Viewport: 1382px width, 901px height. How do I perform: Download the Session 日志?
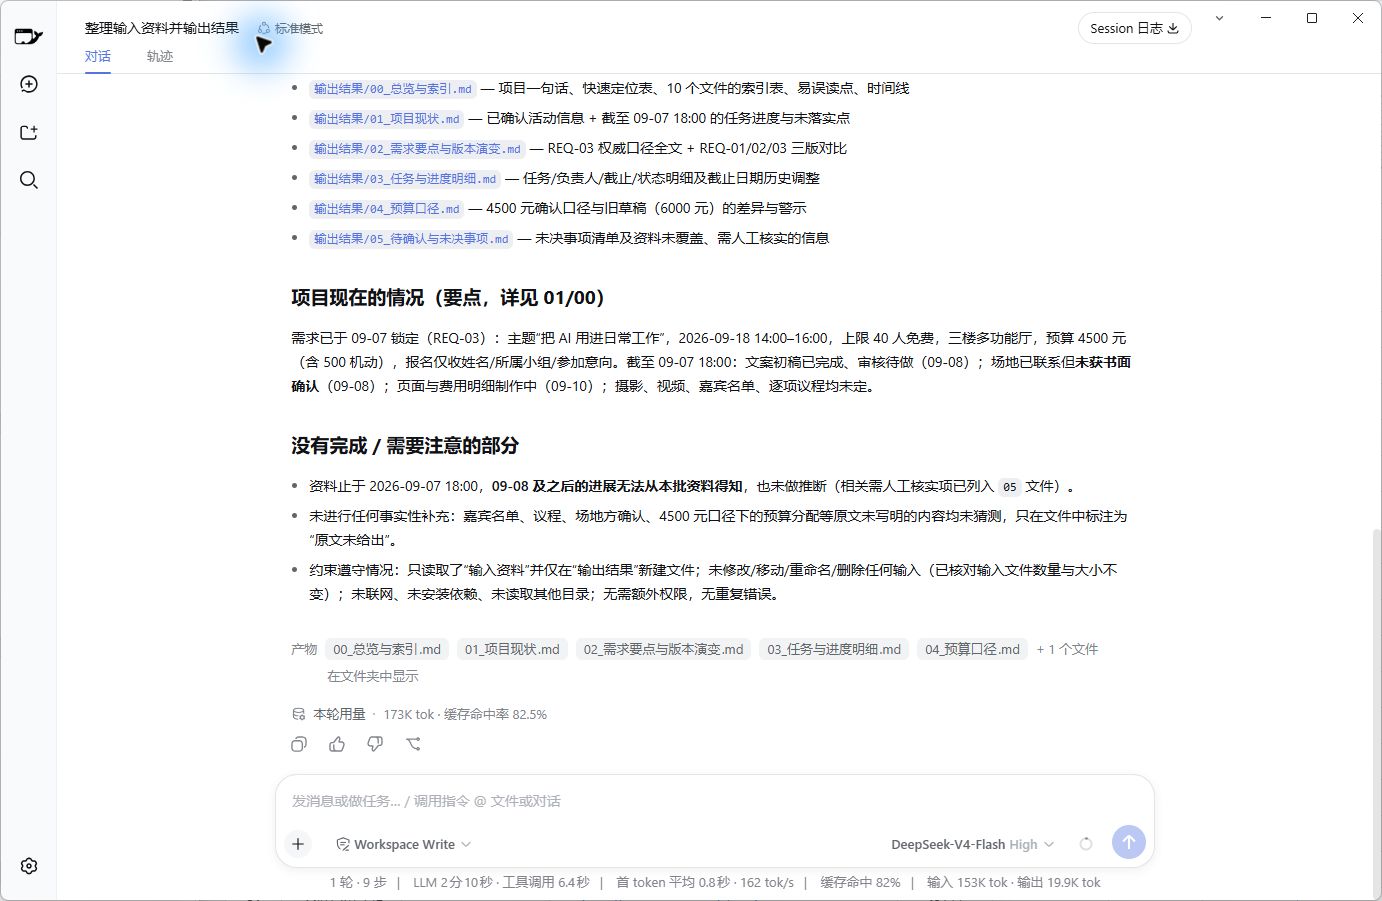(x=1135, y=28)
